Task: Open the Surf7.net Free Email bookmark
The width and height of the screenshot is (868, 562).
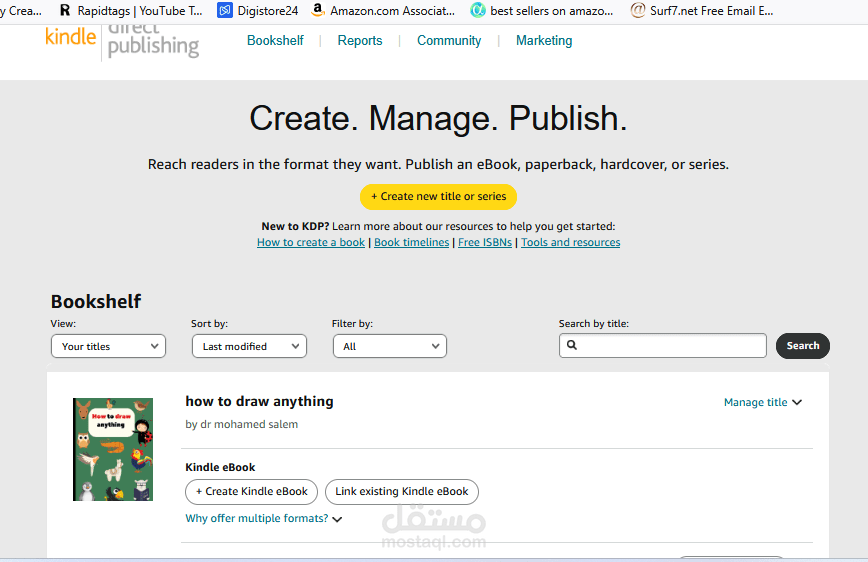Action: (x=702, y=11)
